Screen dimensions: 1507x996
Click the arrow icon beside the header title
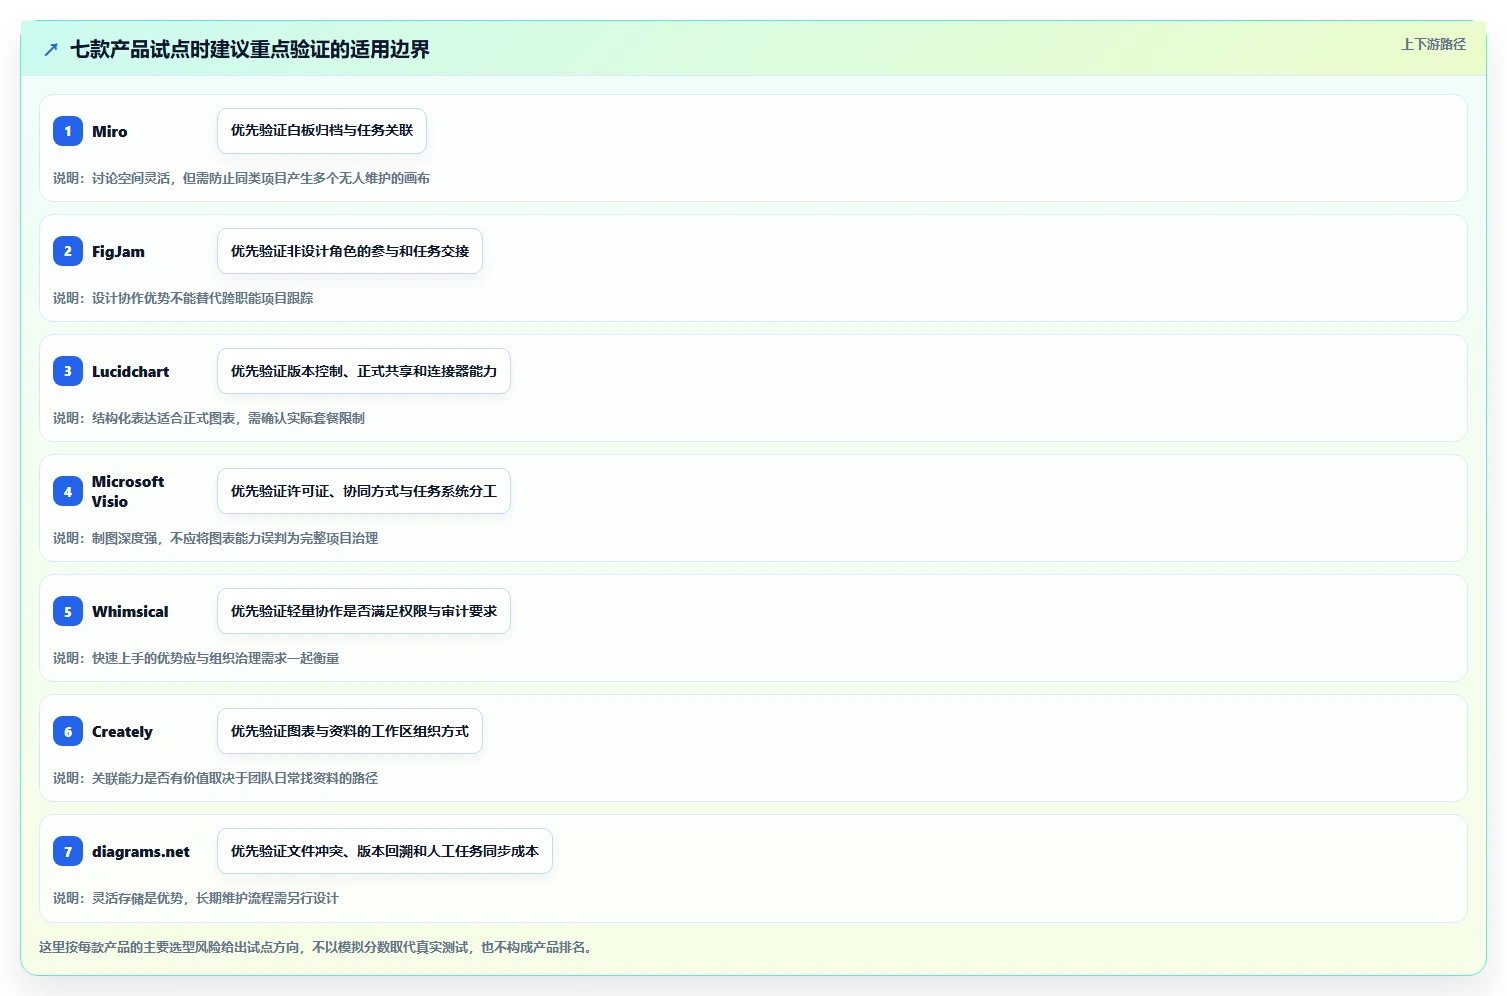click(x=51, y=50)
